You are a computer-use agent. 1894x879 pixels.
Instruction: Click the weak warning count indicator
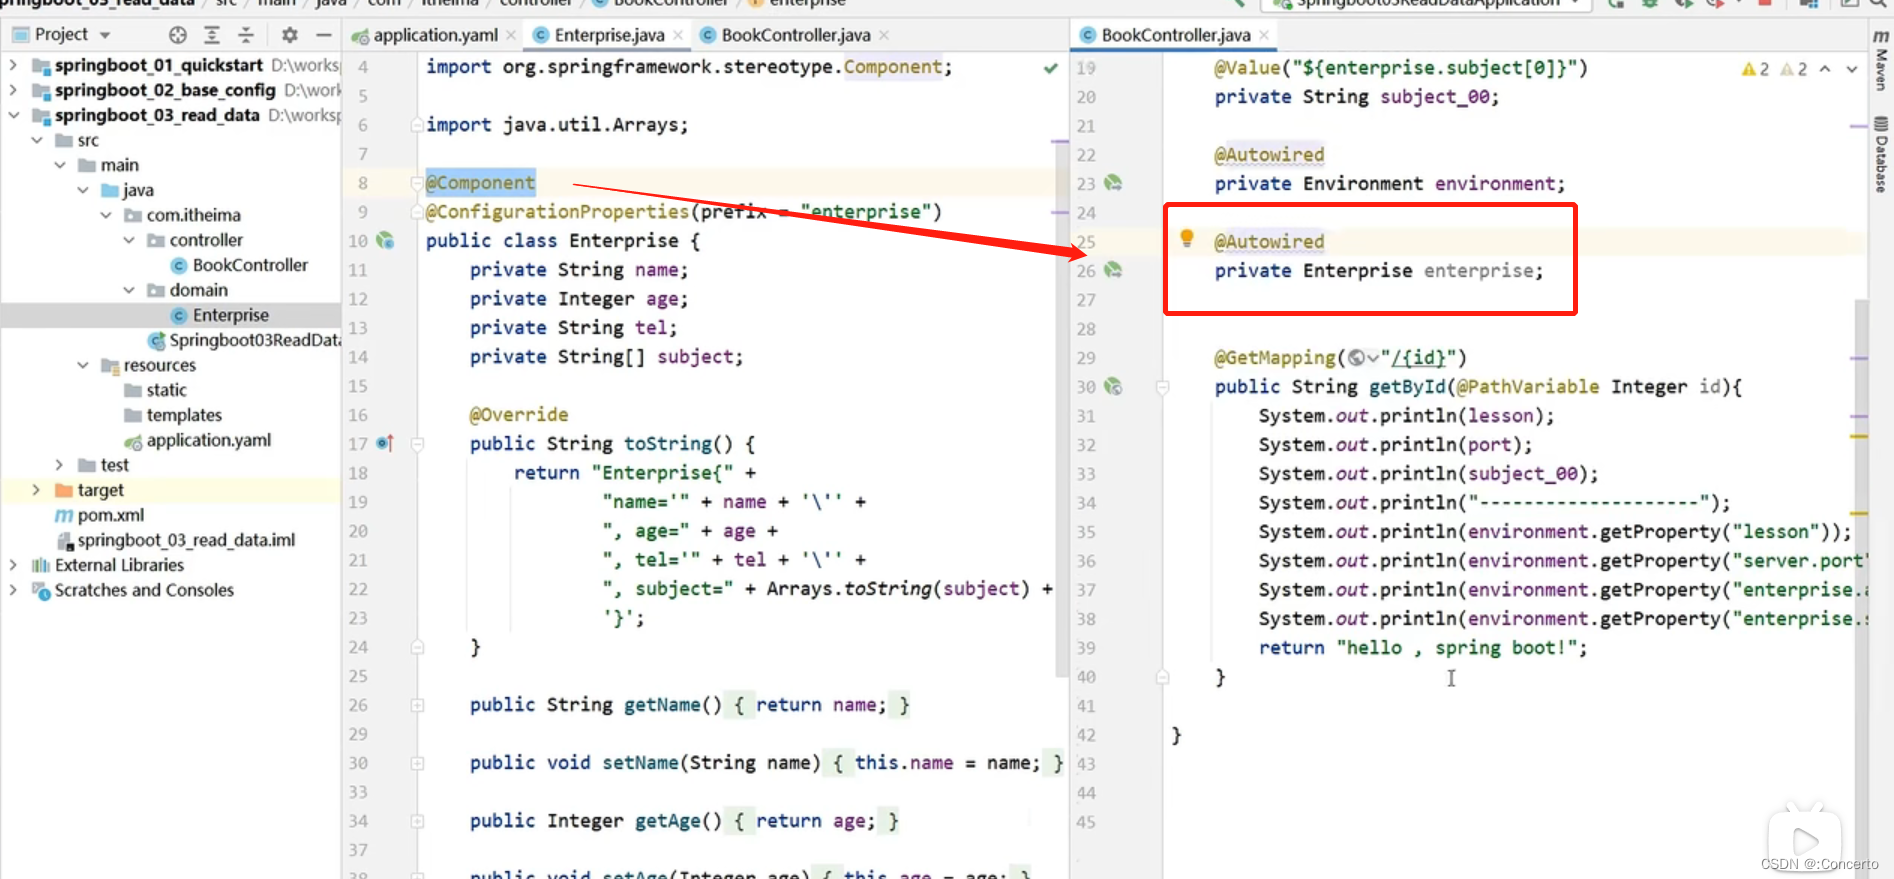click(x=1794, y=69)
